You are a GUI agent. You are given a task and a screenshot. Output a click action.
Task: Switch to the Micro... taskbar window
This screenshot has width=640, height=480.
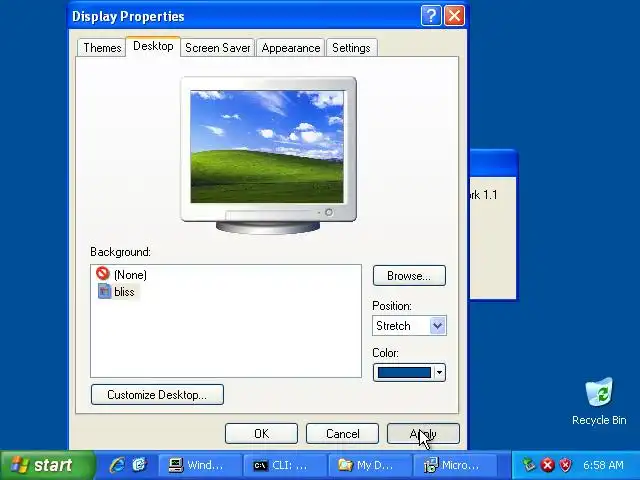coord(454,465)
